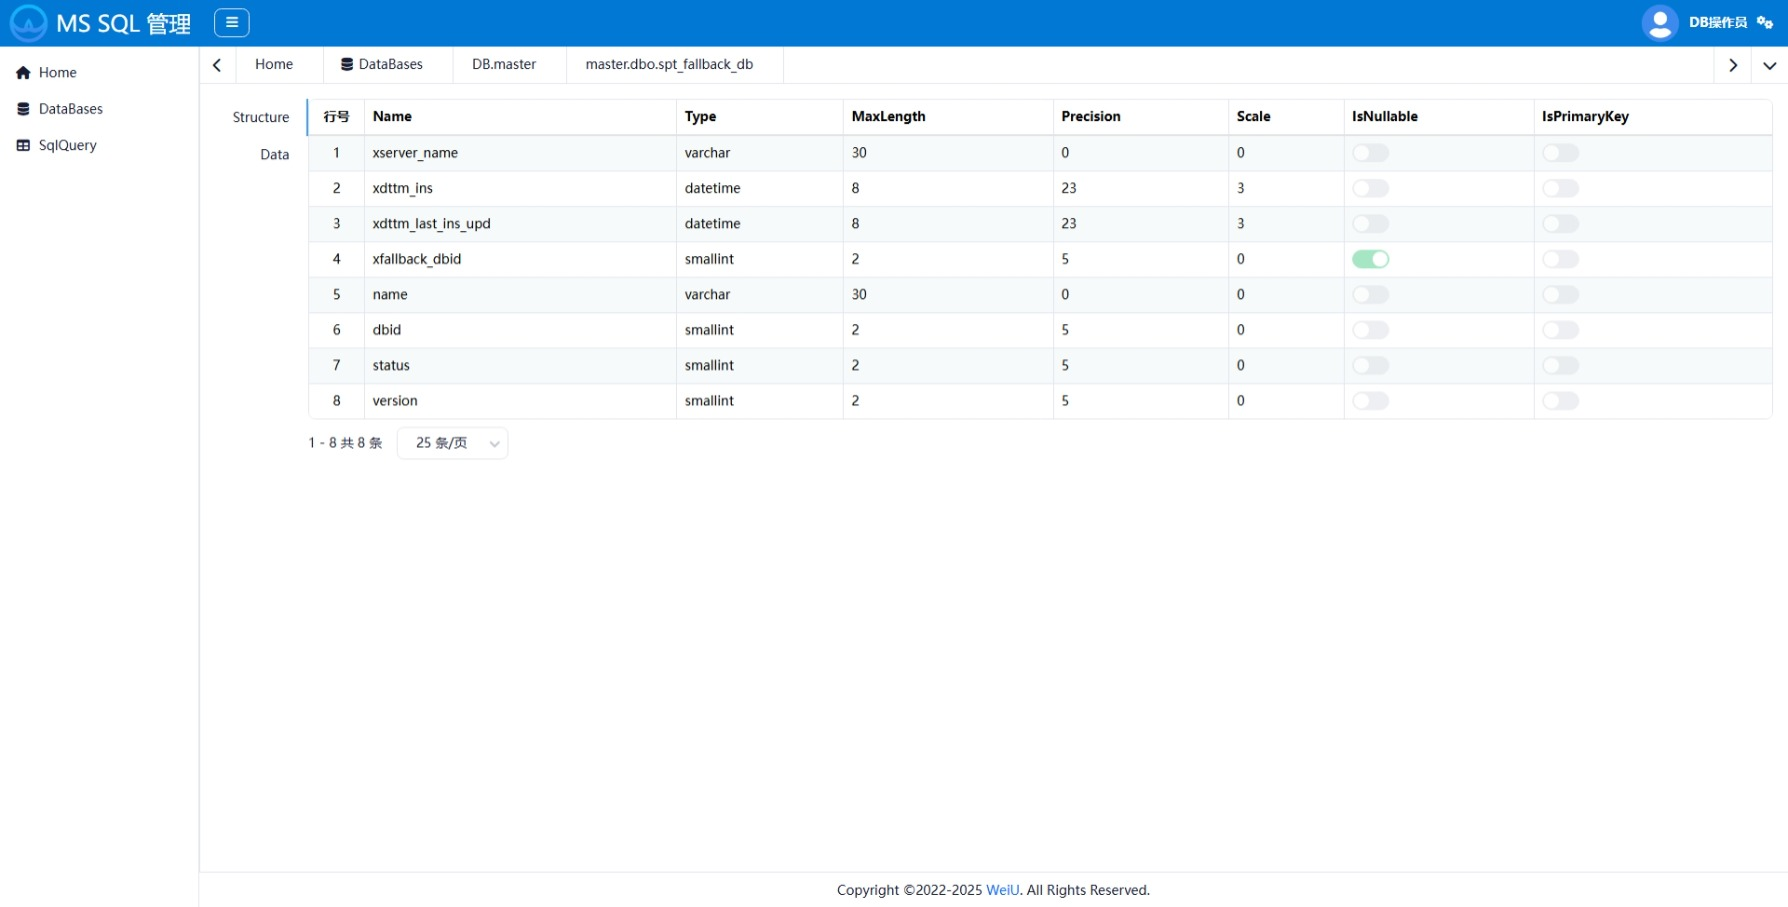Click the Home icon in sidebar
This screenshot has height=907, width=1788.
point(23,73)
